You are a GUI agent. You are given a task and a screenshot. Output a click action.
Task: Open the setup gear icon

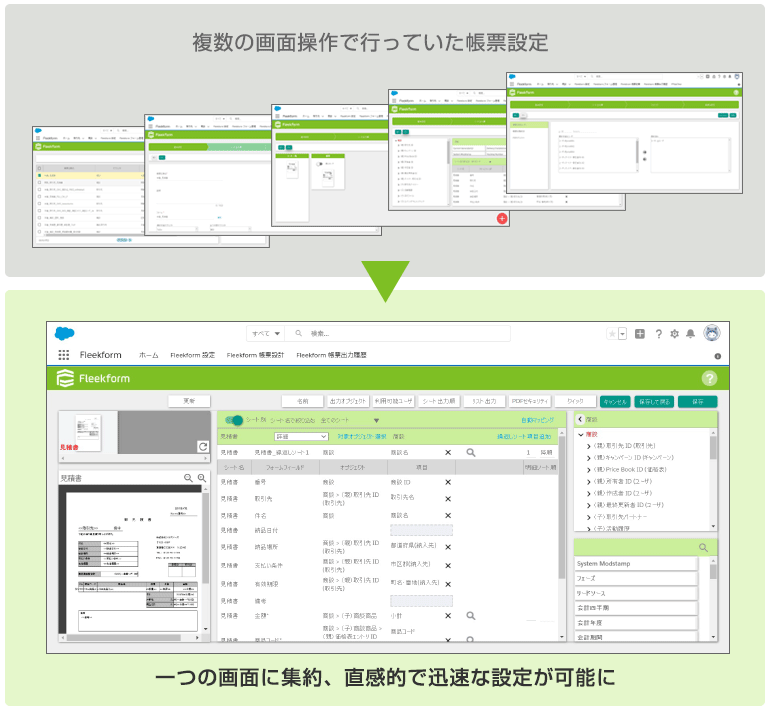pyautogui.click(x=674, y=334)
